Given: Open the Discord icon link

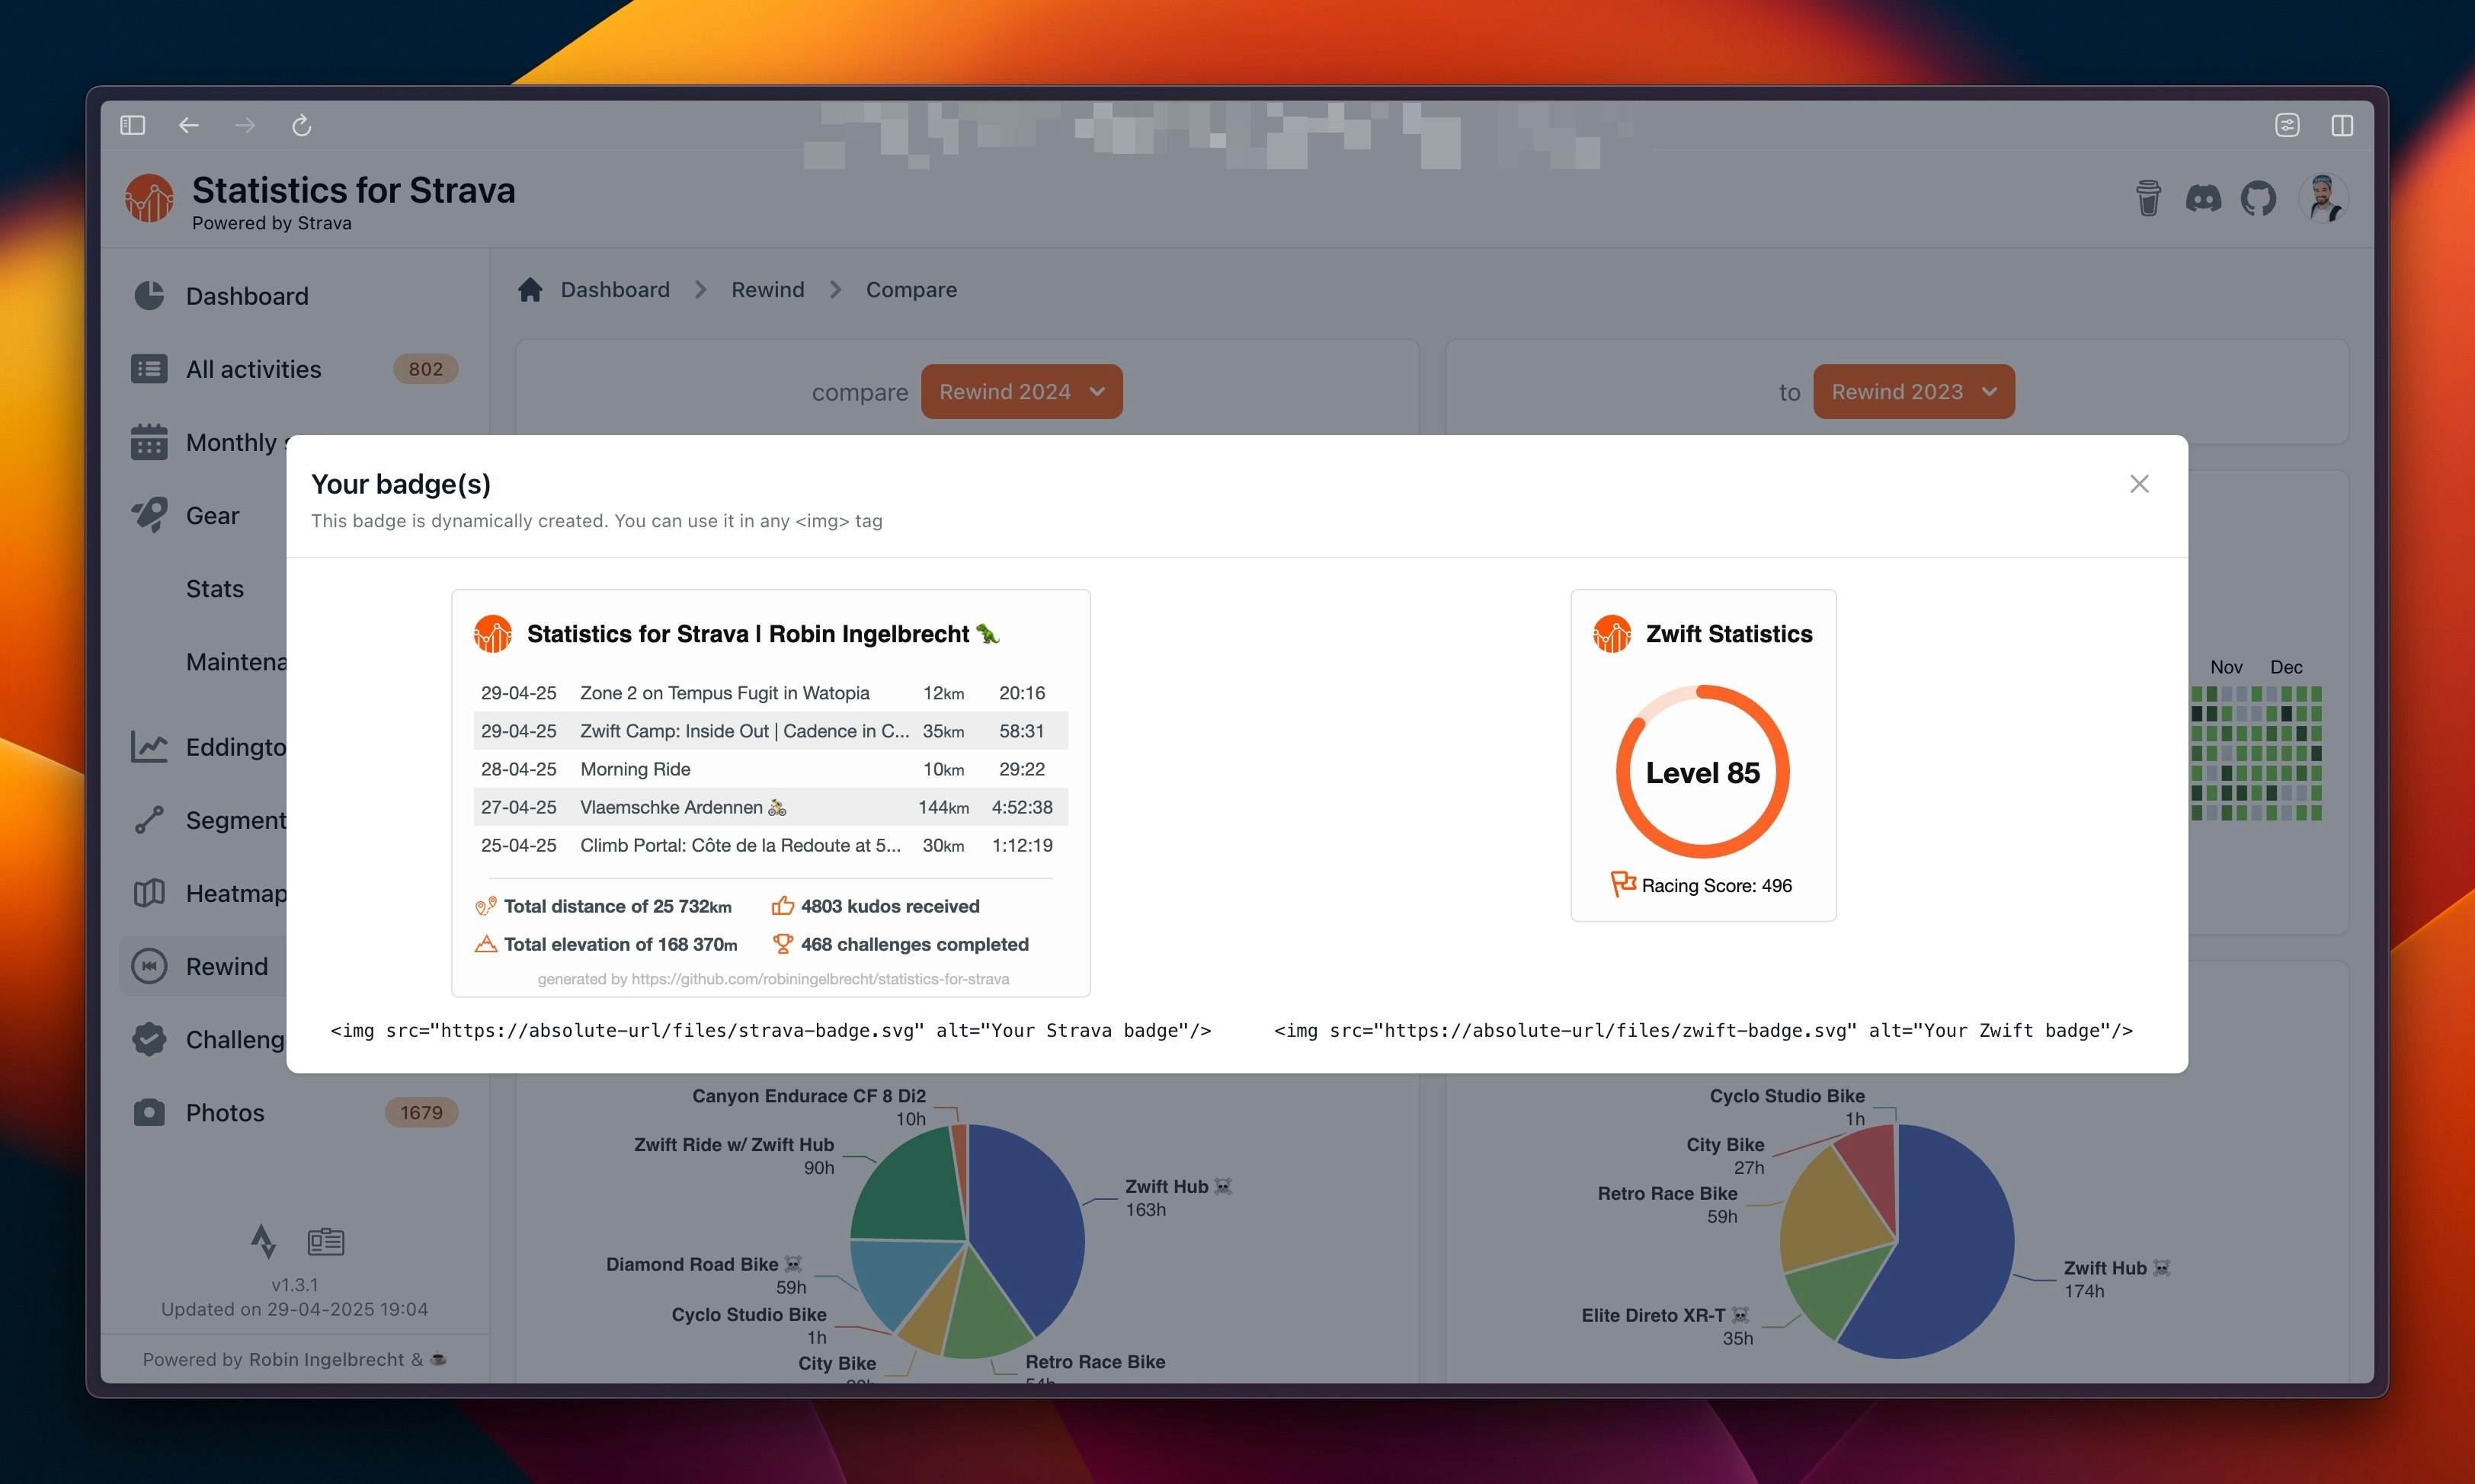Looking at the screenshot, I should [x=2203, y=198].
